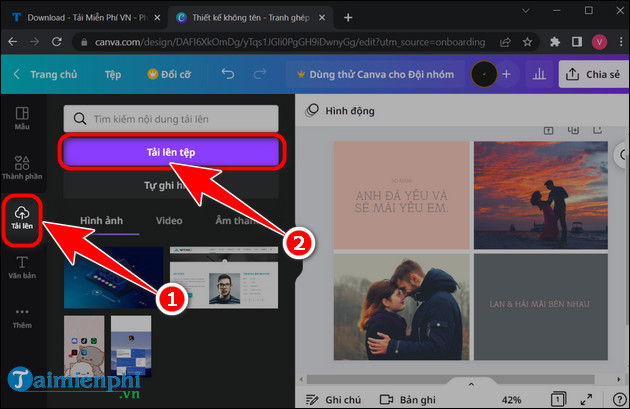
Task: Open Ghi chú notes
Action: tap(333, 400)
